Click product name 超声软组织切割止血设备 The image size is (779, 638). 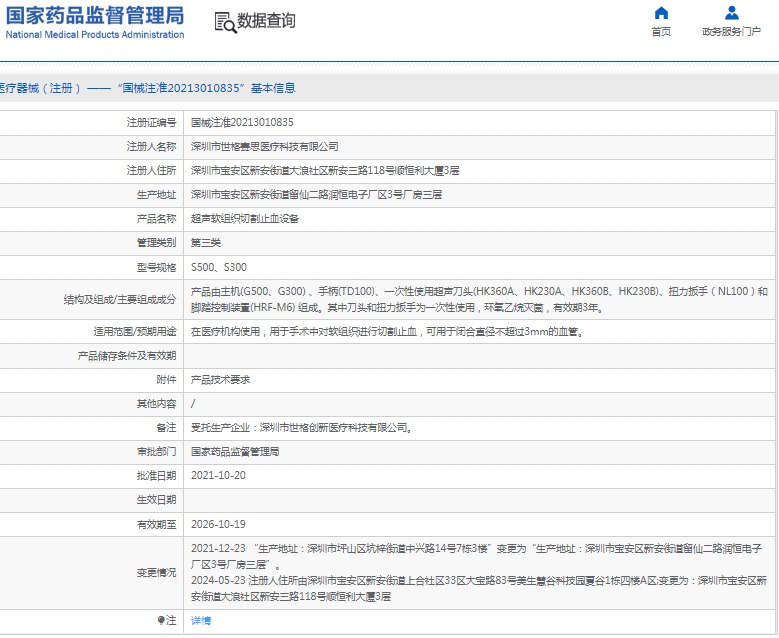[x=245, y=219]
